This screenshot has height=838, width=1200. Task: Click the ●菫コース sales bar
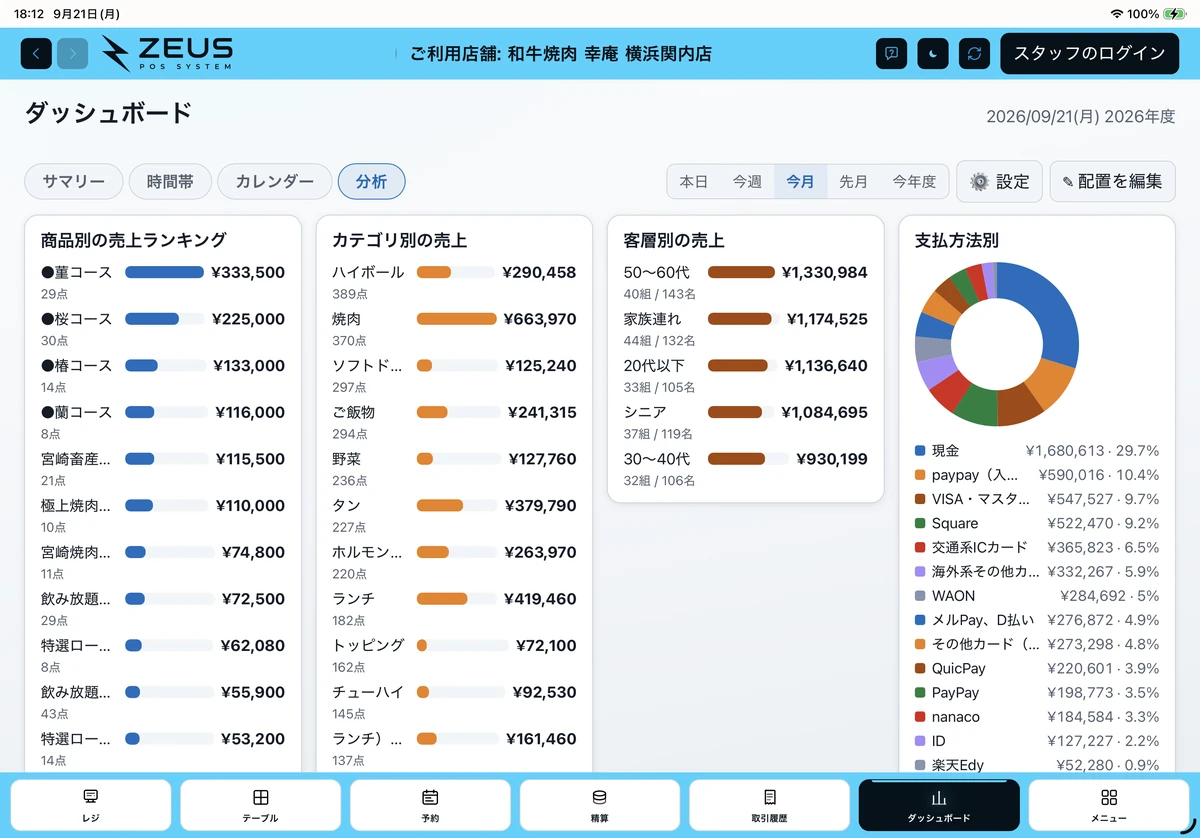pyautogui.click(x=164, y=272)
